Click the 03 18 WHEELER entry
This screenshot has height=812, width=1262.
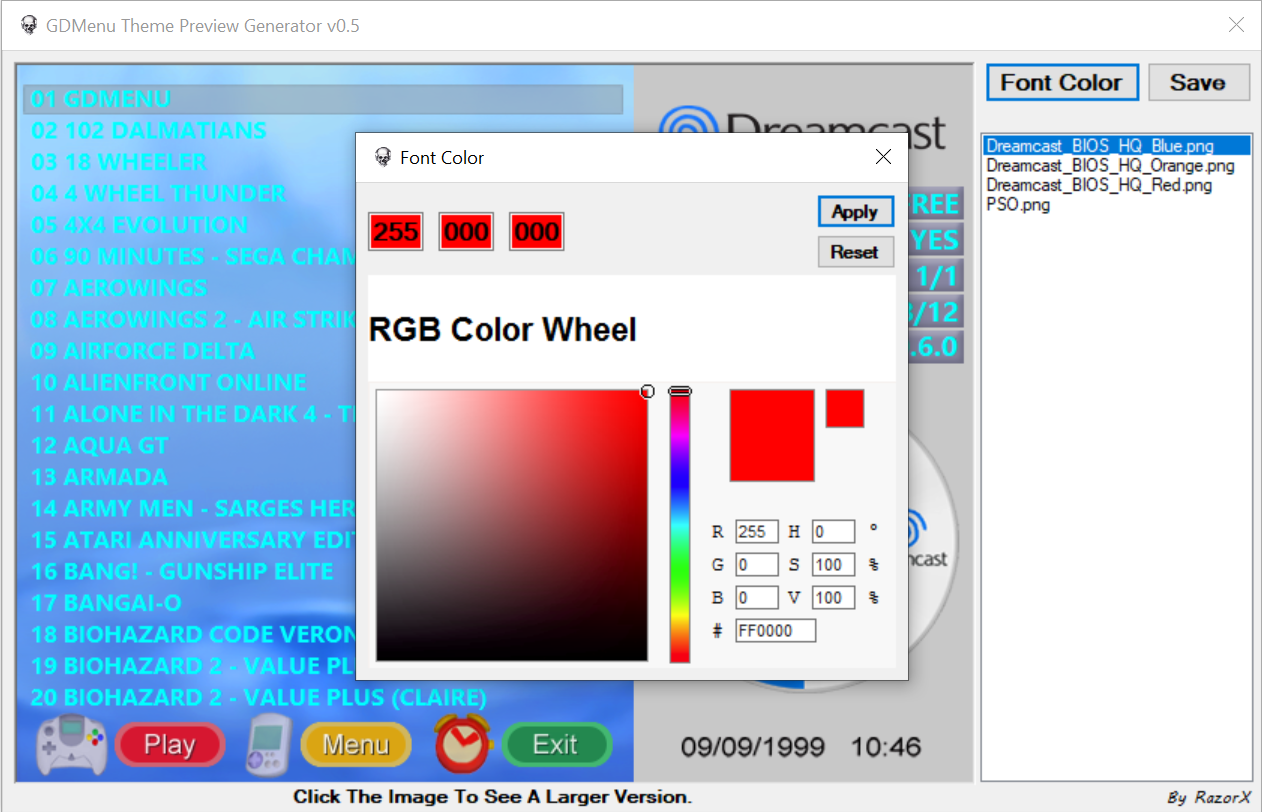coord(119,162)
